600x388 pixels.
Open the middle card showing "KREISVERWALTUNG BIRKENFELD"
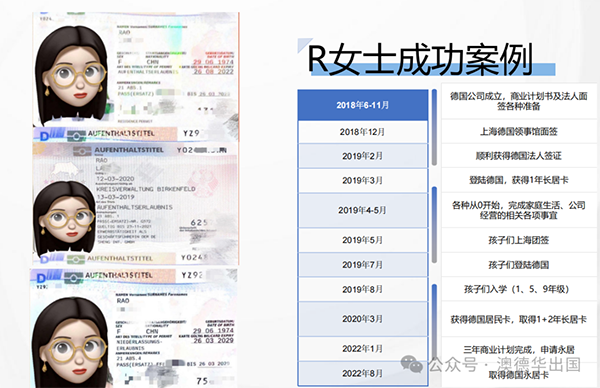click(136, 204)
